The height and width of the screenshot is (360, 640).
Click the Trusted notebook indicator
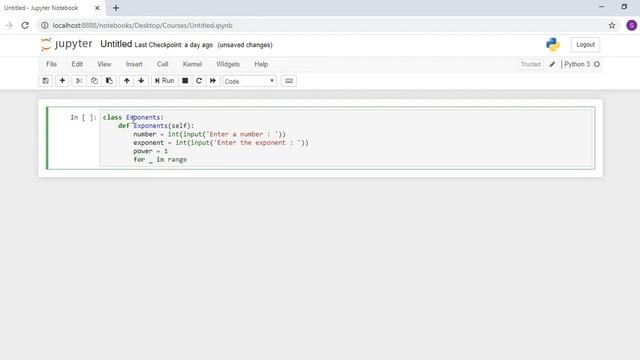[x=531, y=64]
